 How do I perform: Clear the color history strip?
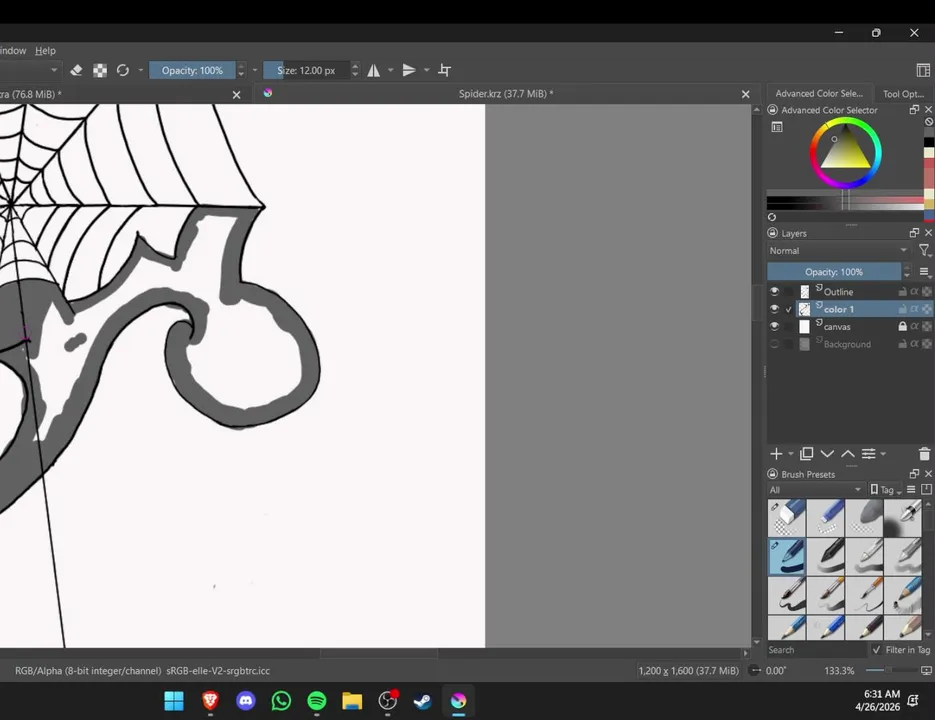point(929,122)
